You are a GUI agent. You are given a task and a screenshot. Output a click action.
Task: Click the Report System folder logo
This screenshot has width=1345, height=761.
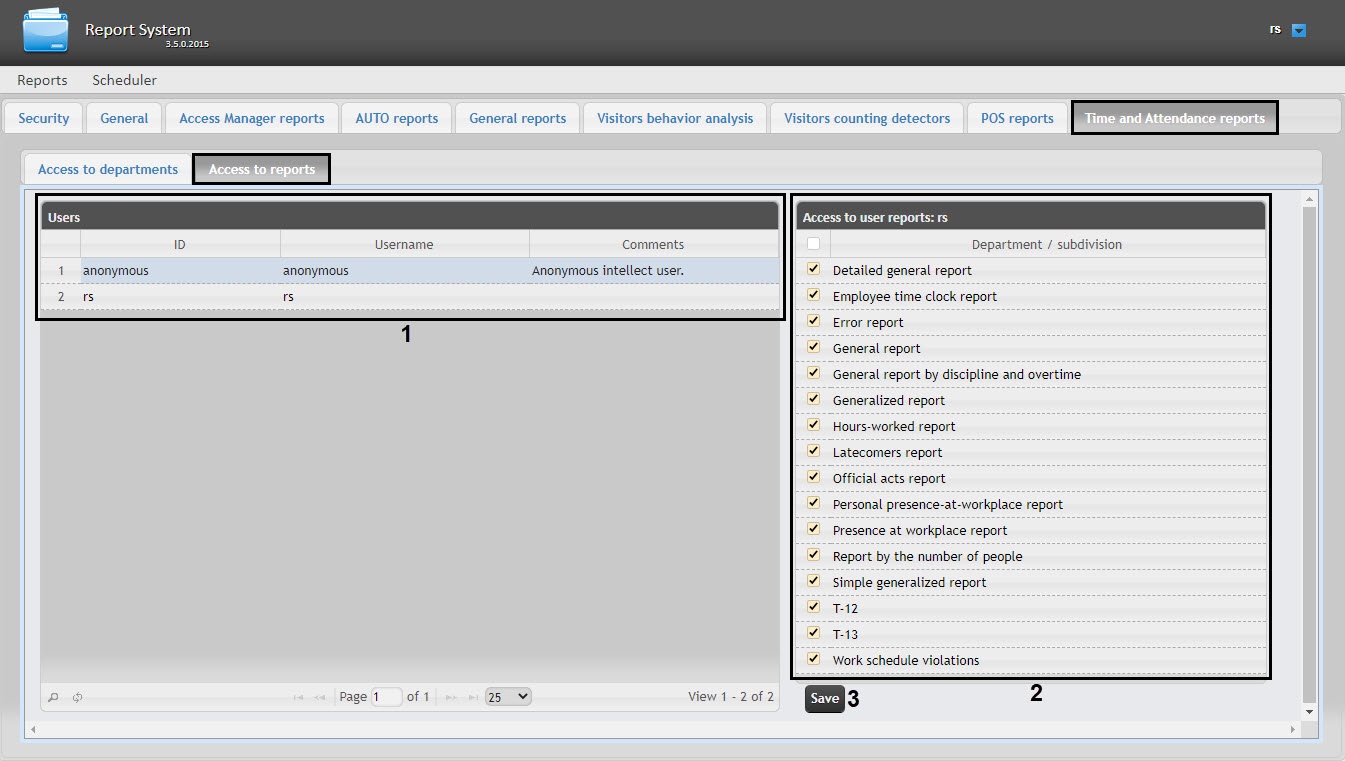45,31
